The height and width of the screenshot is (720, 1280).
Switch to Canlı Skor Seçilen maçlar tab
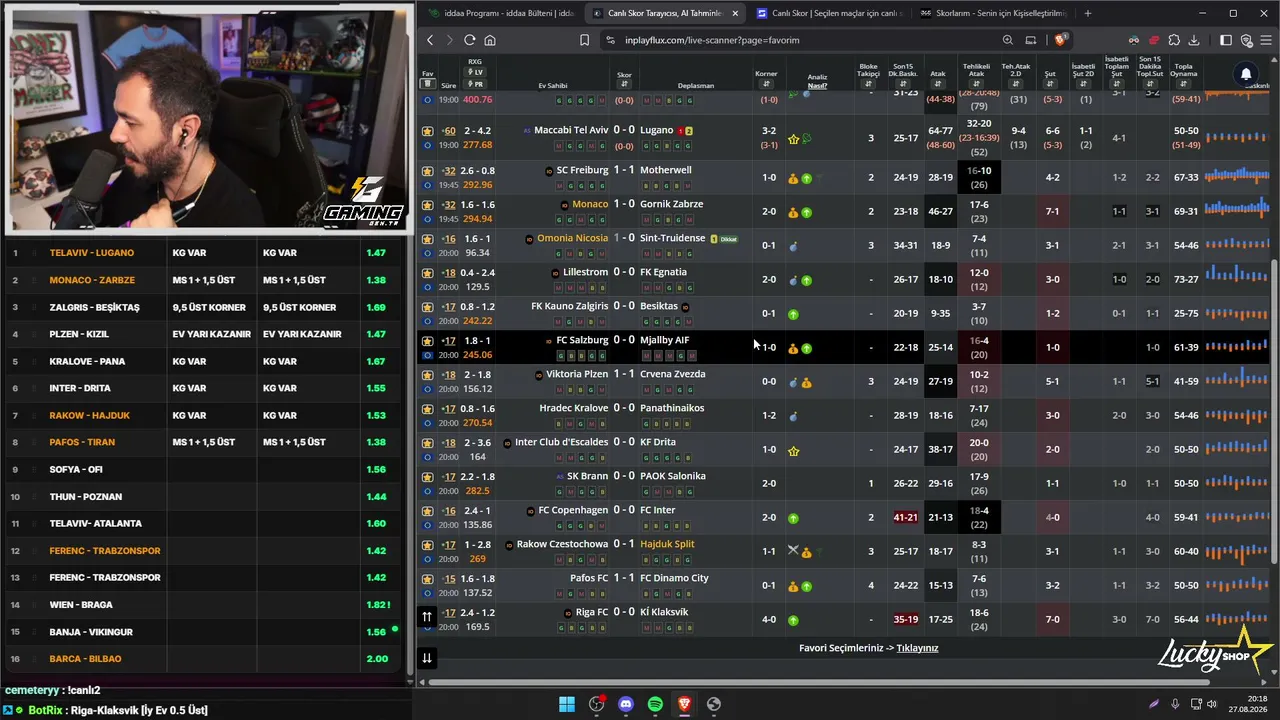829,13
